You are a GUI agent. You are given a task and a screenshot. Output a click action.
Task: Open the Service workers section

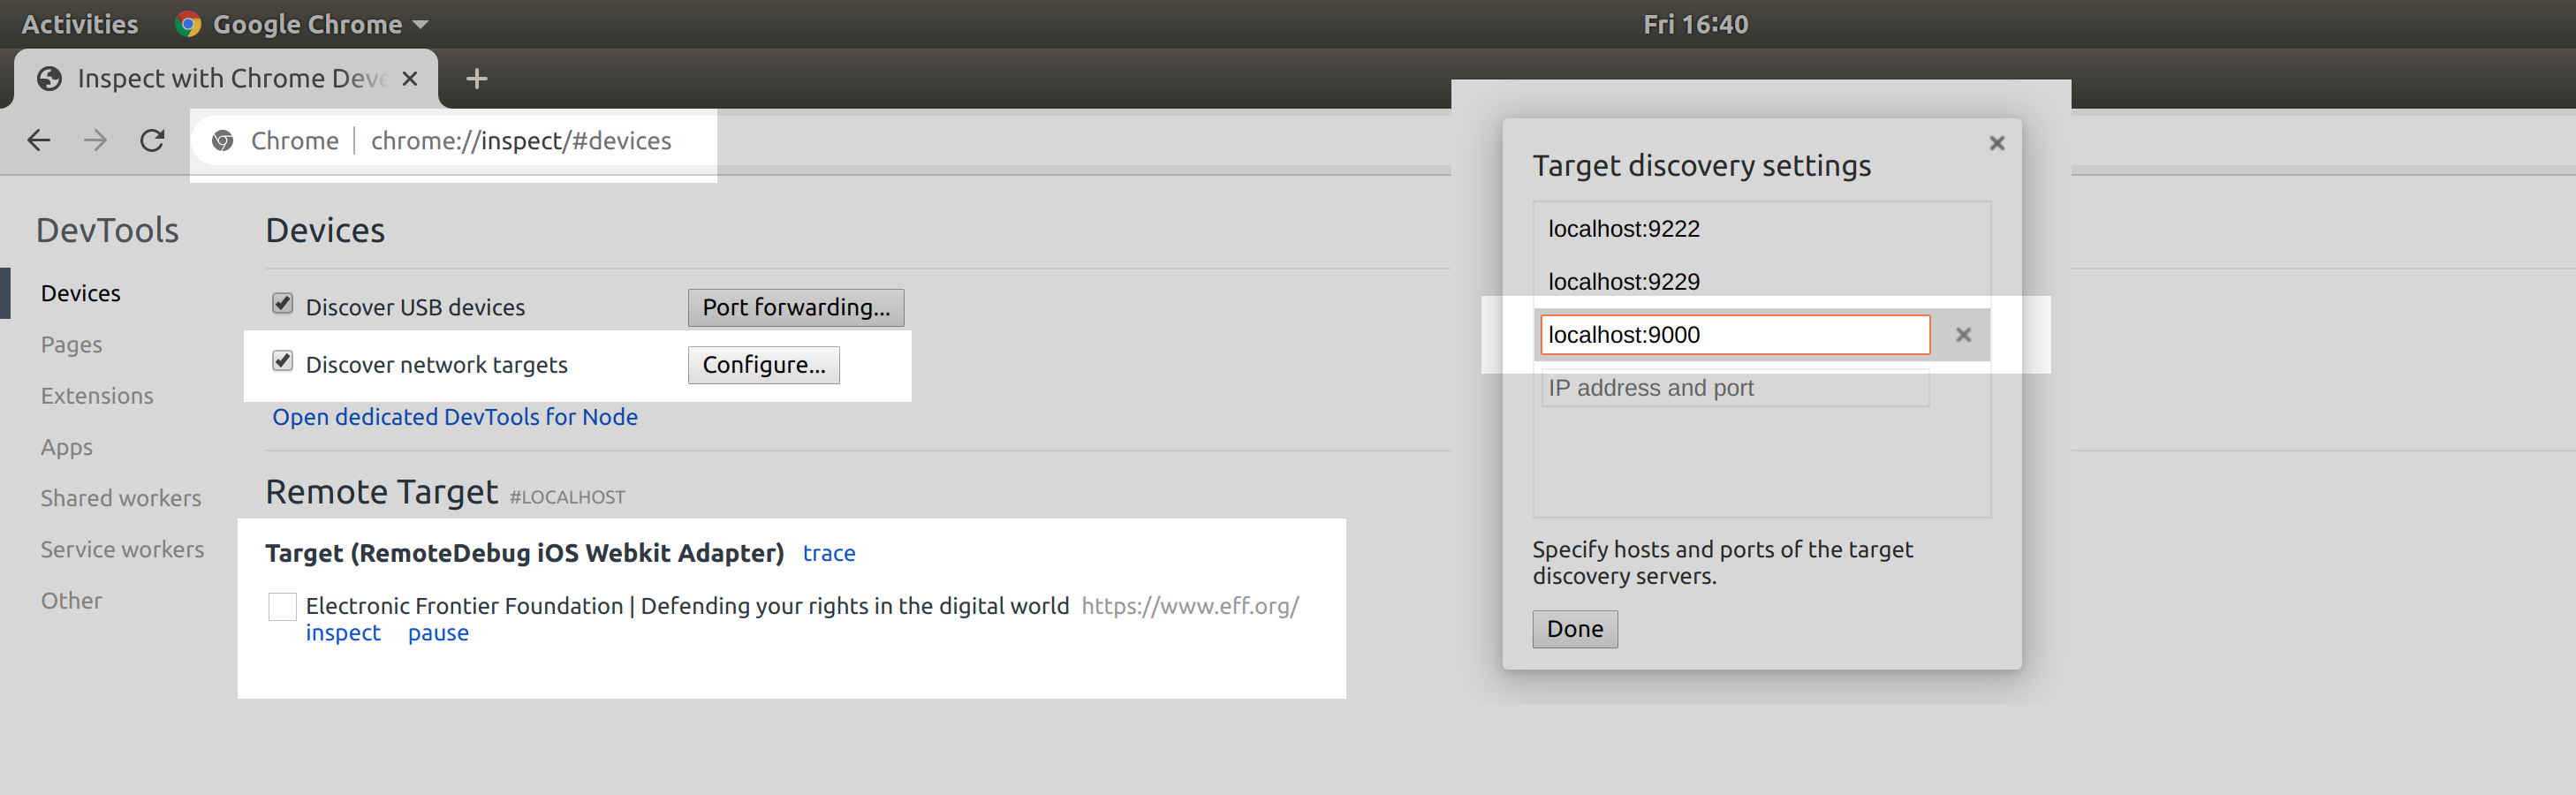pos(122,549)
